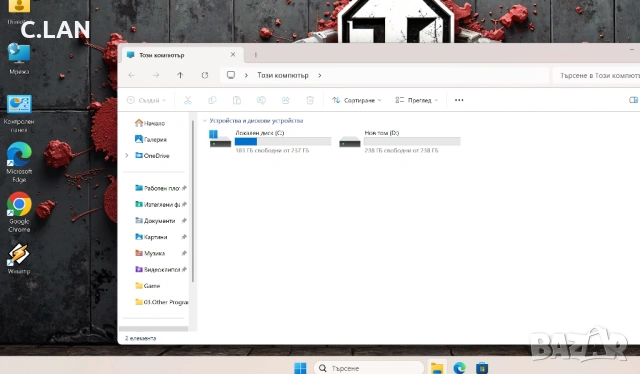Open the Изтеглени файлове pinned folder

(158, 204)
